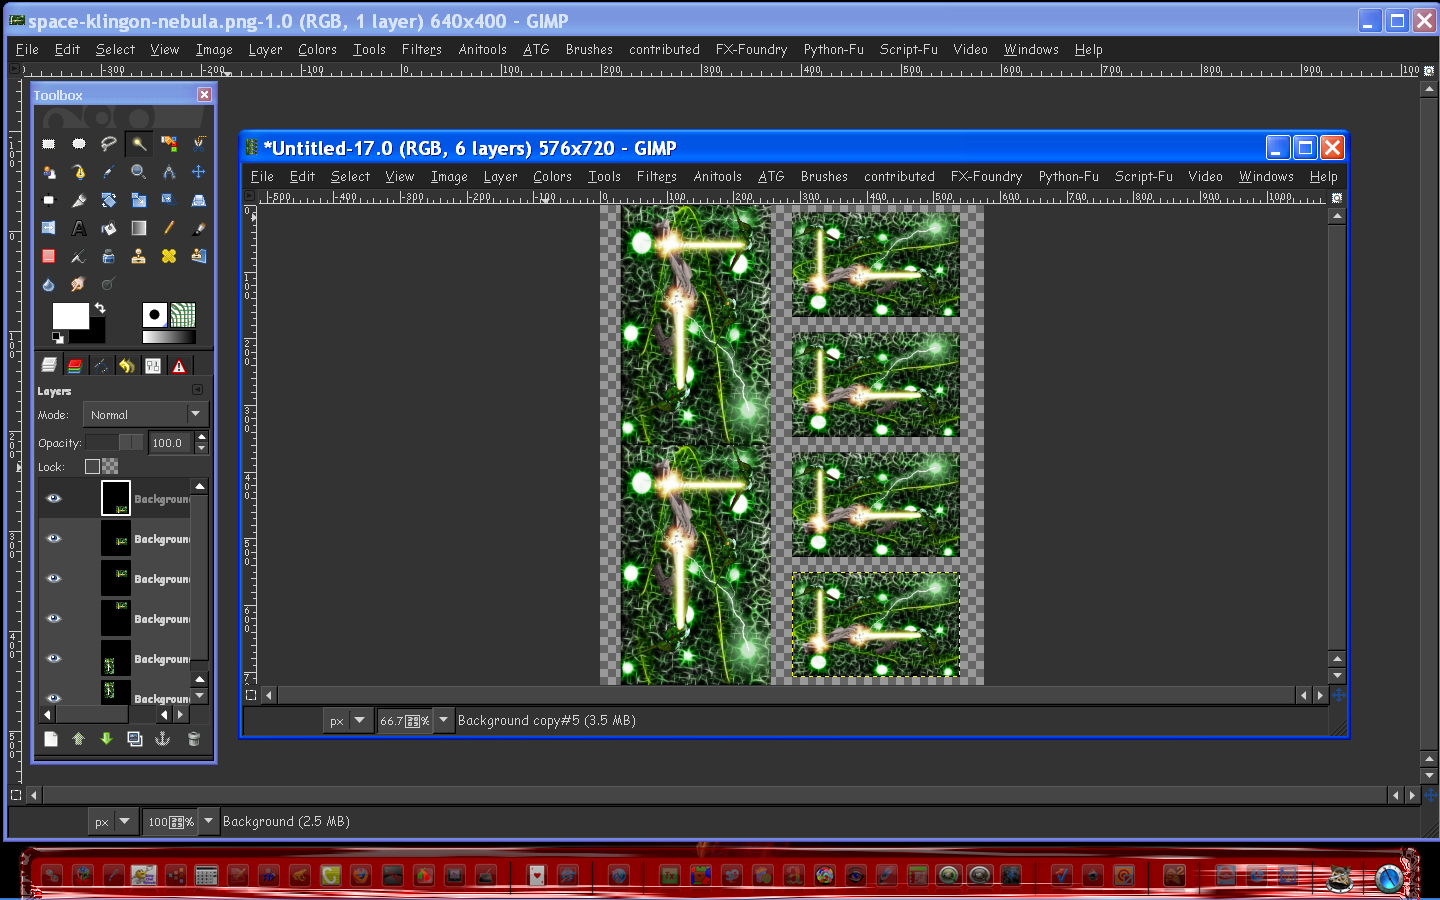Create a new layer with the page button

click(x=51, y=739)
